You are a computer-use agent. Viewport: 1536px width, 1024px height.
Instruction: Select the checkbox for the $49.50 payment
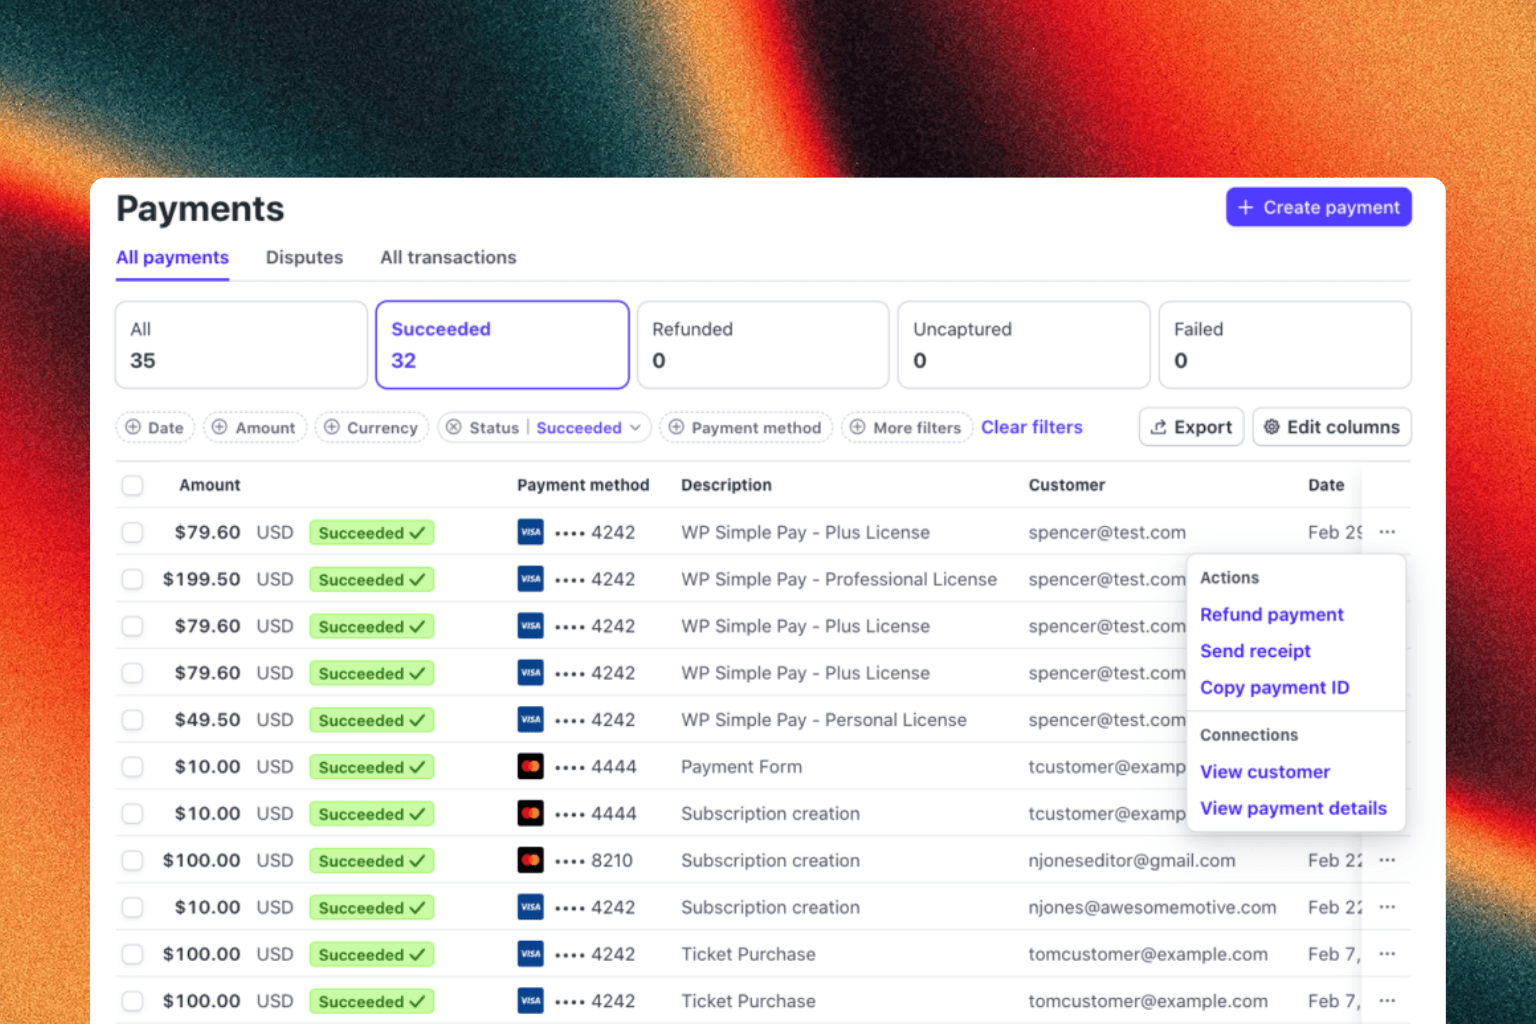click(x=132, y=720)
